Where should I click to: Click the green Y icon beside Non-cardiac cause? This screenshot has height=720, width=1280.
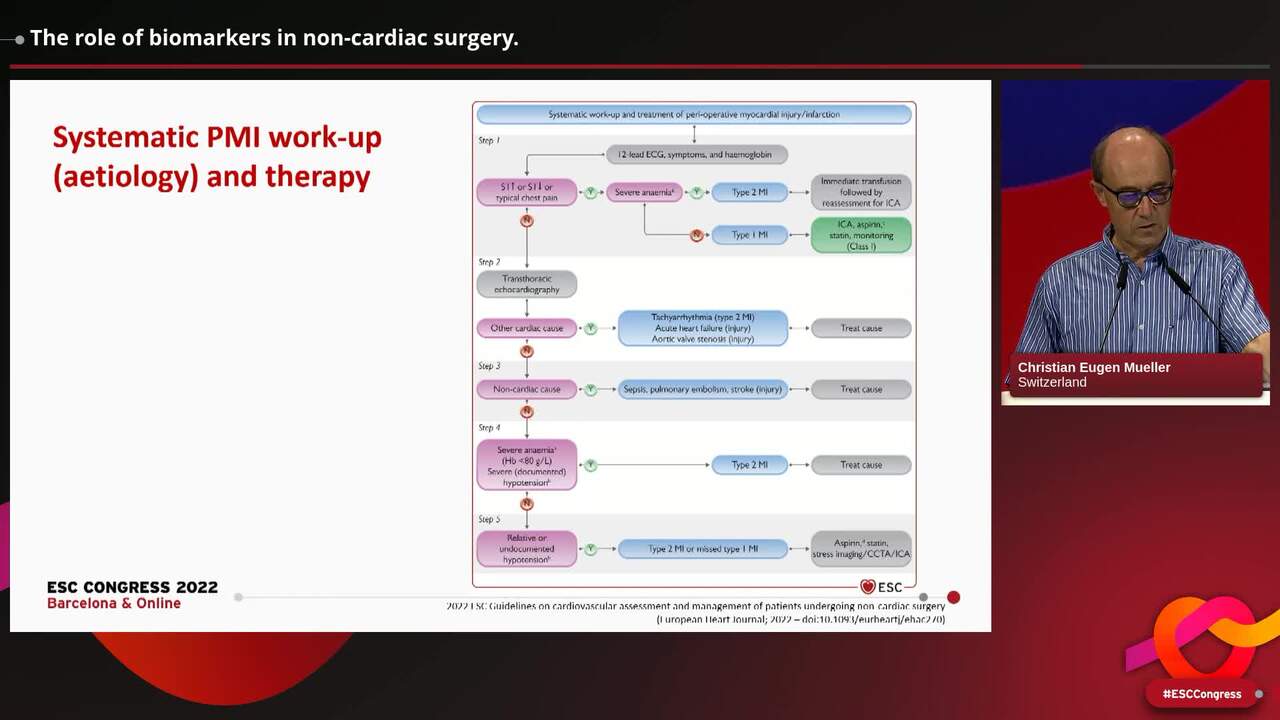point(591,388)
